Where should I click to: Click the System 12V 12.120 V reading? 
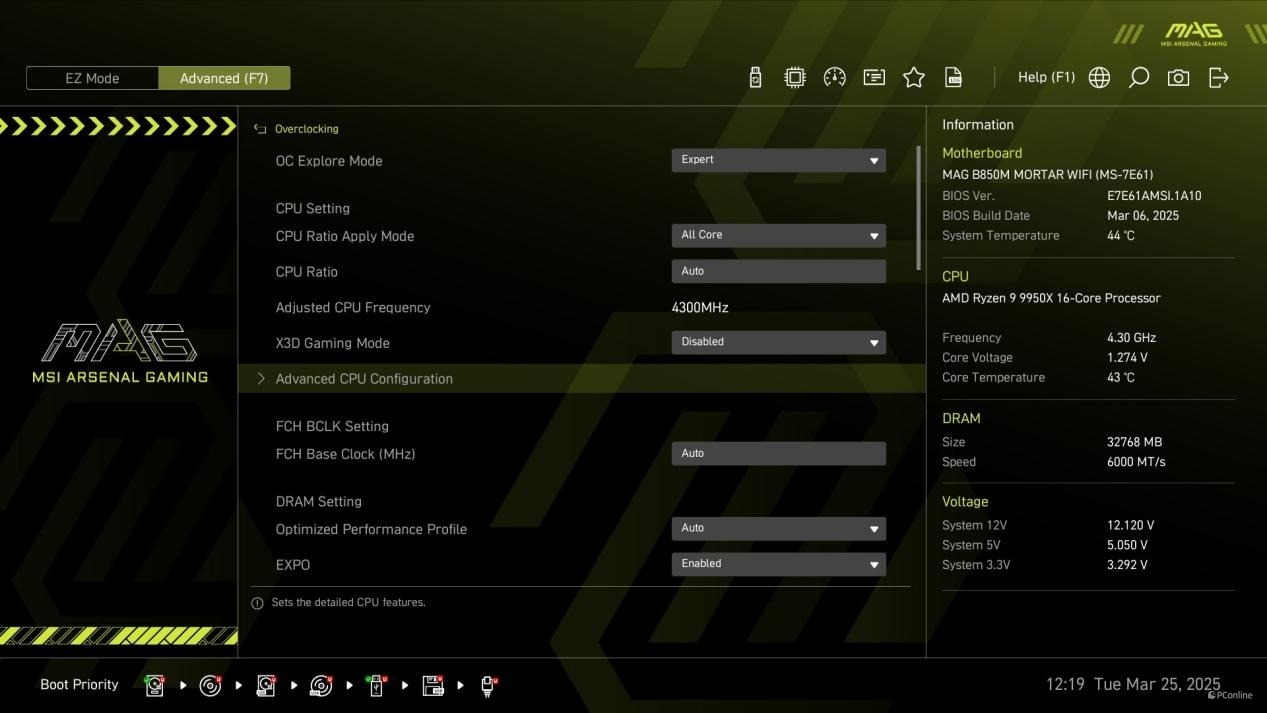1130,525
